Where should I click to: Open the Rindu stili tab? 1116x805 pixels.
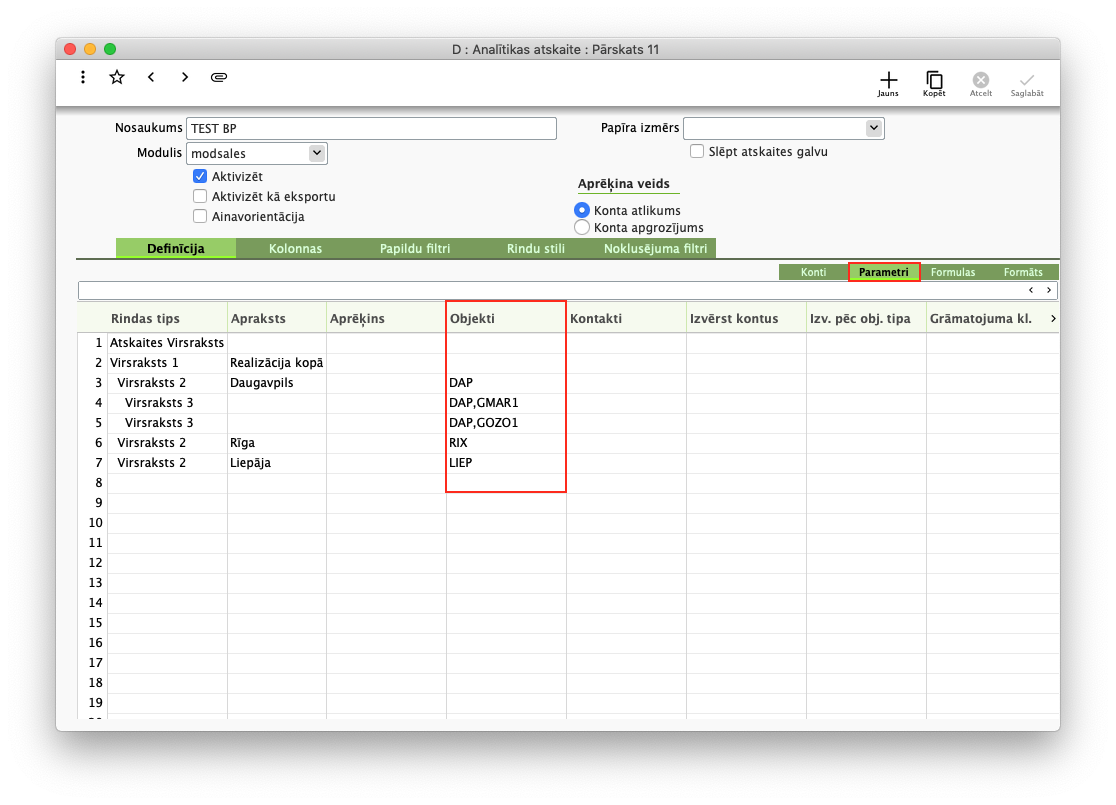coord(535,248)
